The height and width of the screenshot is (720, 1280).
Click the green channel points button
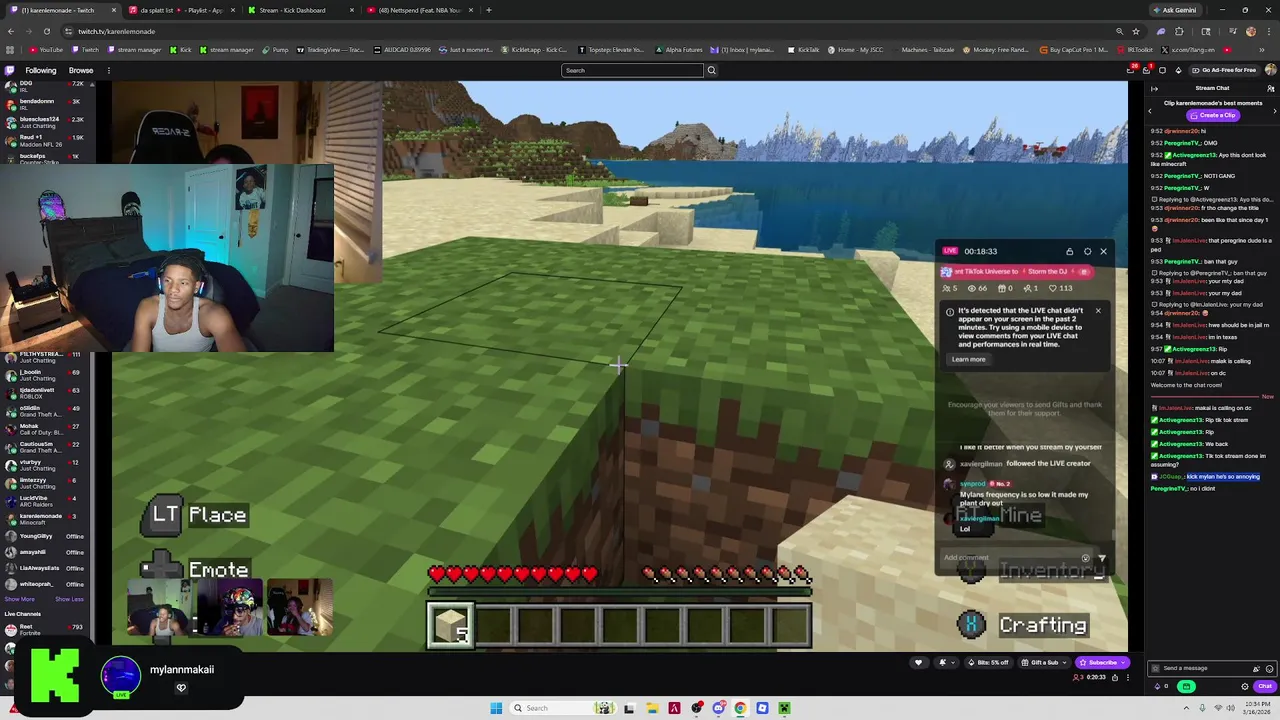pos(1186,686)
